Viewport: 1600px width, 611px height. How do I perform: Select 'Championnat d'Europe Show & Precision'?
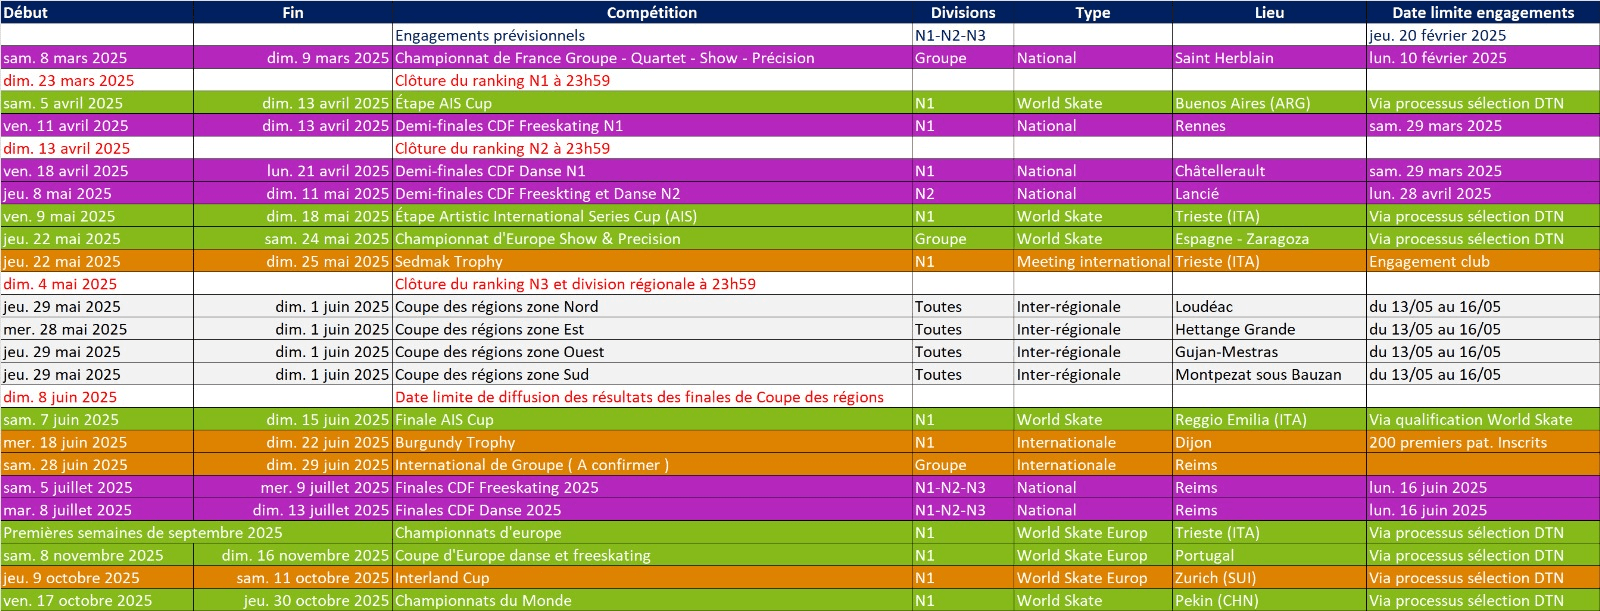click(x=652, y=239)
